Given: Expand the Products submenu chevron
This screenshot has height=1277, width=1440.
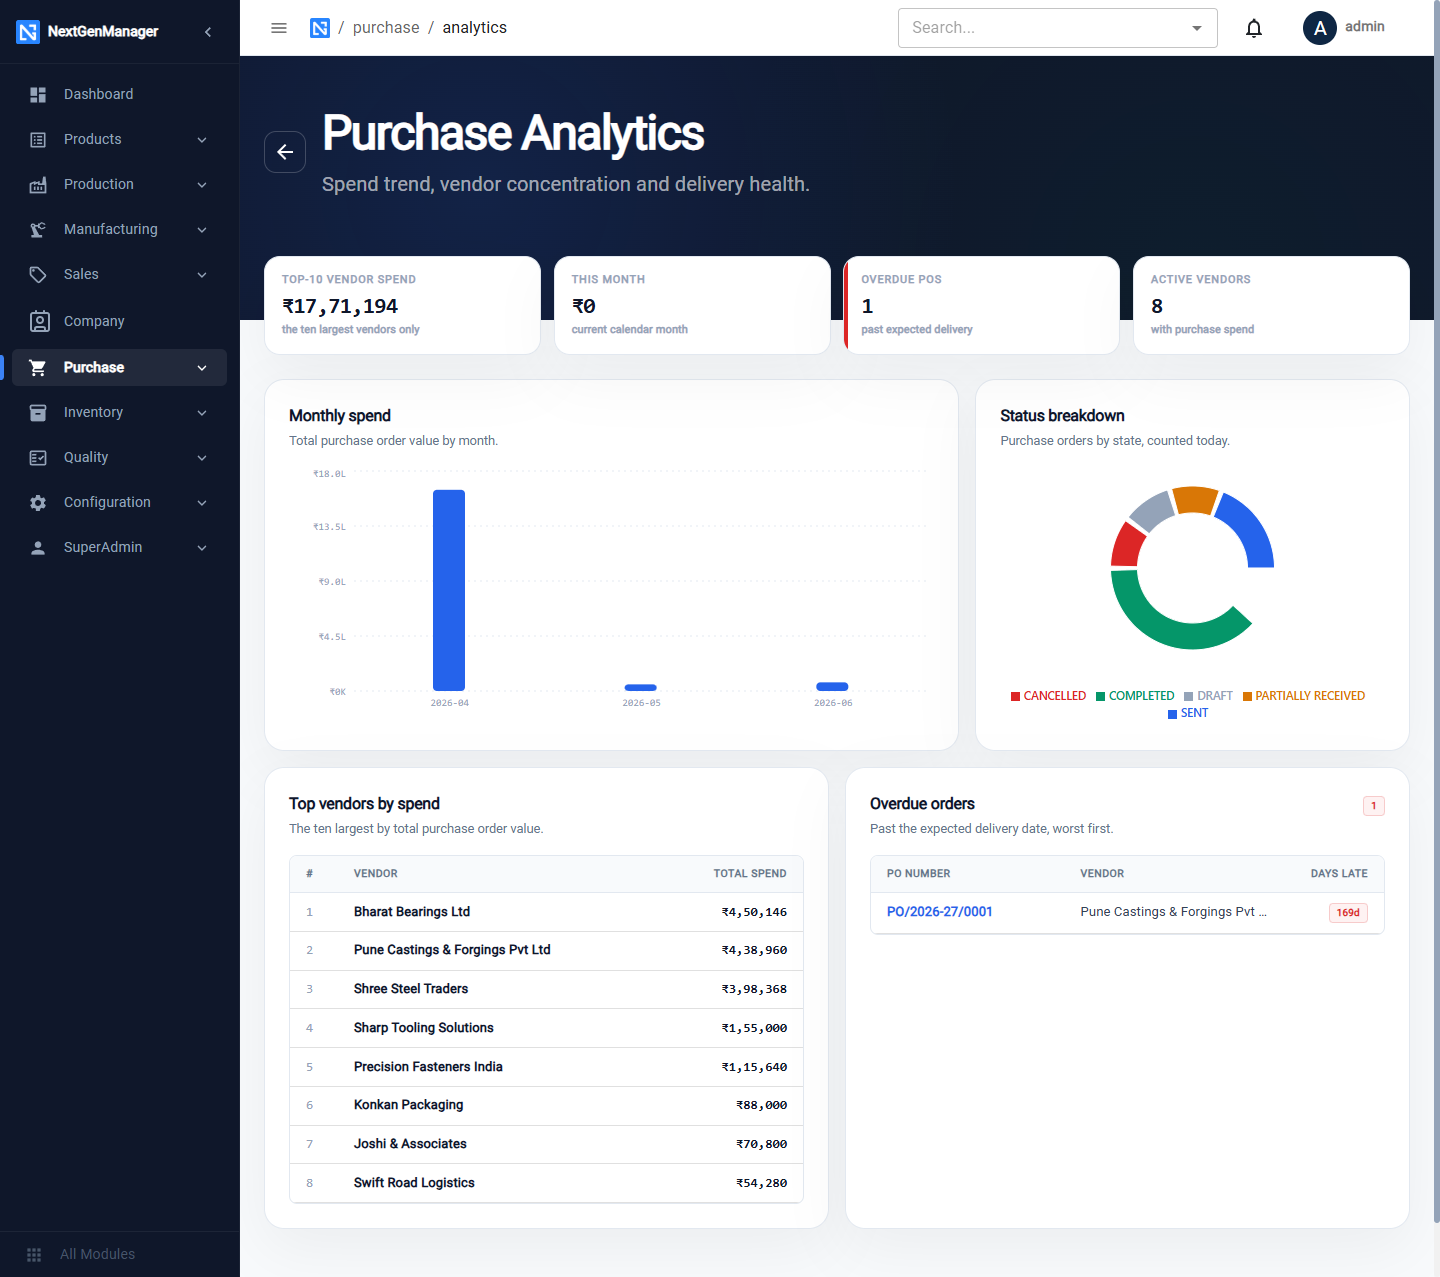Looking at the screenshot, I should (x=202, y=139).
